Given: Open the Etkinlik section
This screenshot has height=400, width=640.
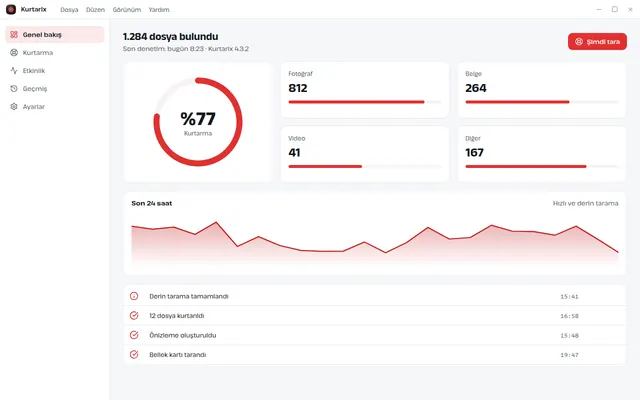Looking at the screenshot, I should (55, 71).
